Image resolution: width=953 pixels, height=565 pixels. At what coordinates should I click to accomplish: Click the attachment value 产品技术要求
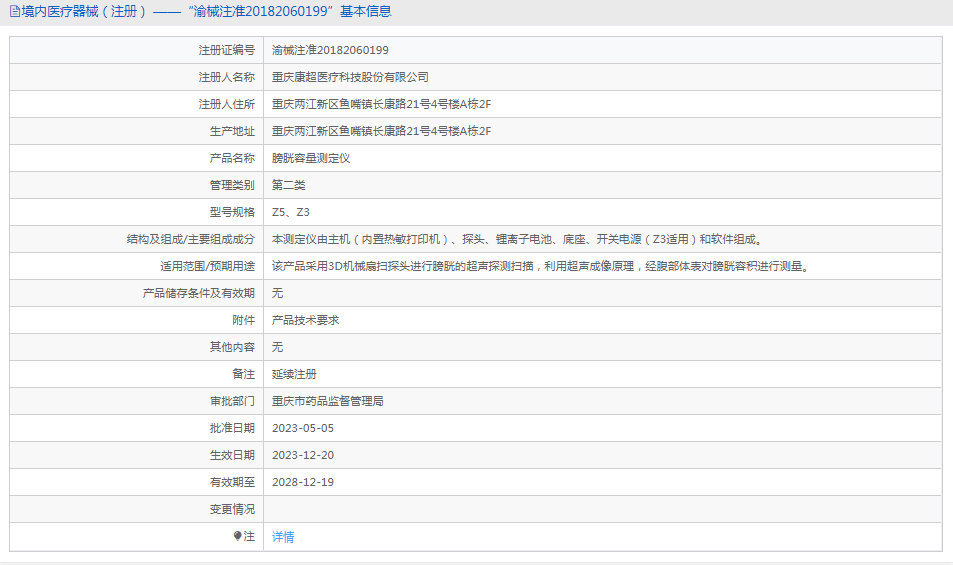[306, 320]
